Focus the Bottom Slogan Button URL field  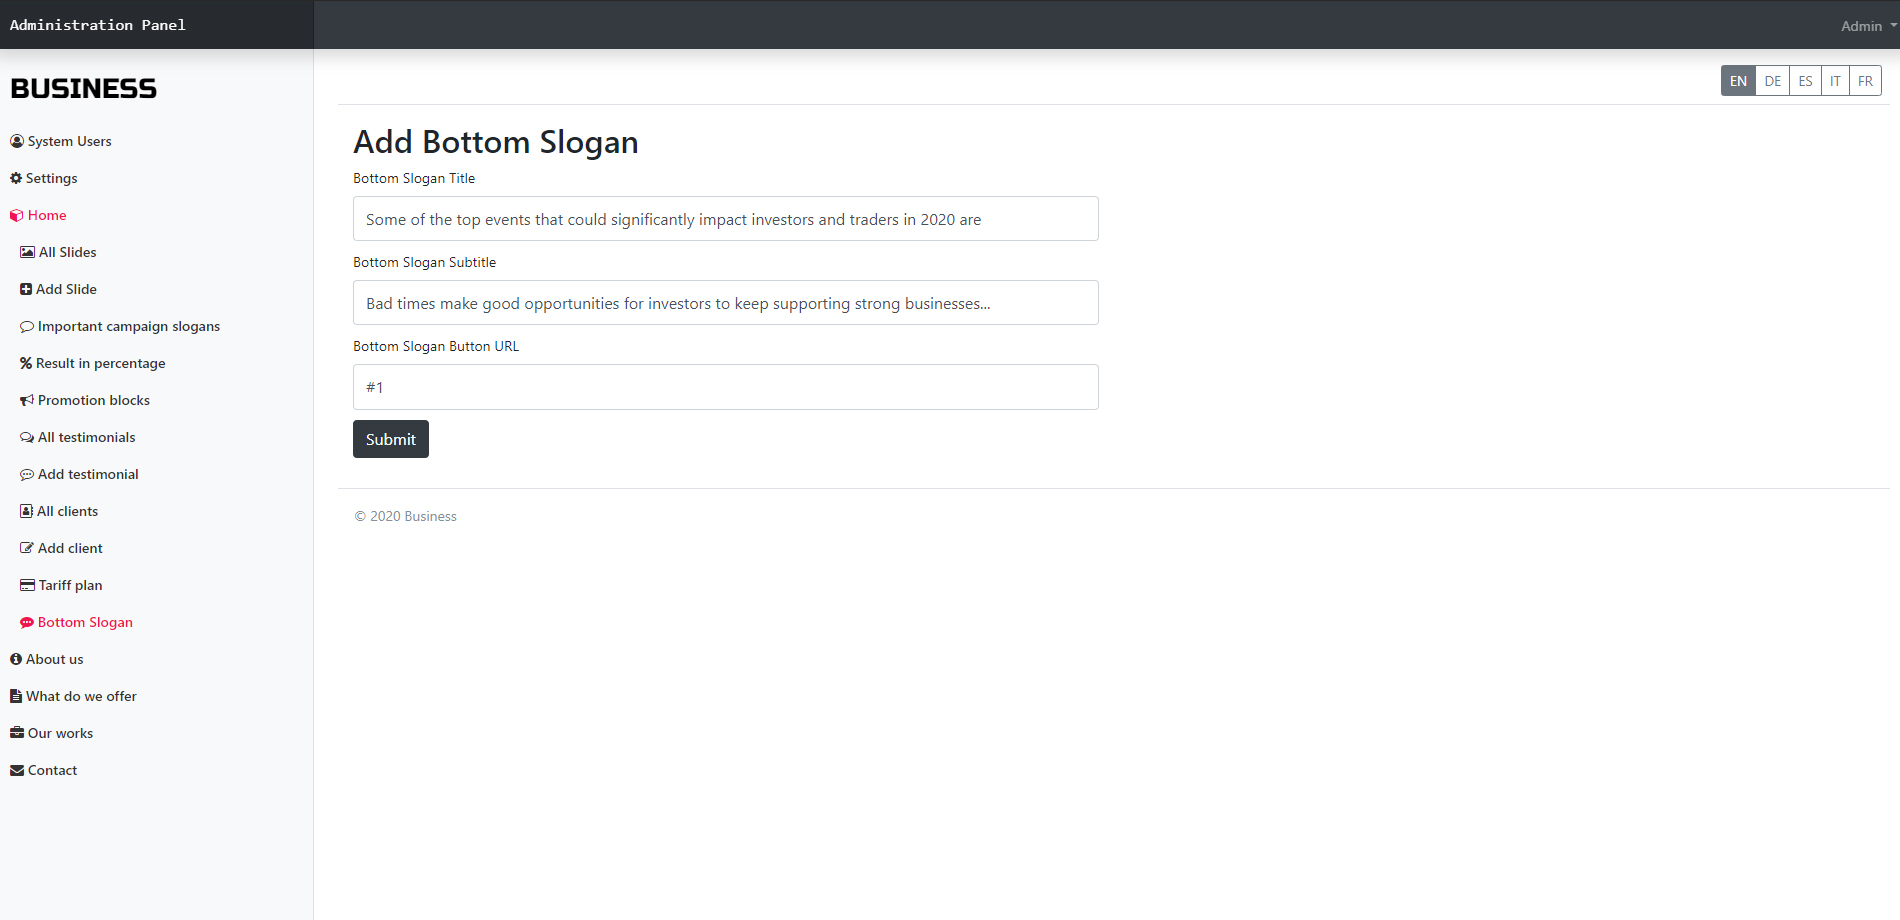click(x=726, y=387)
